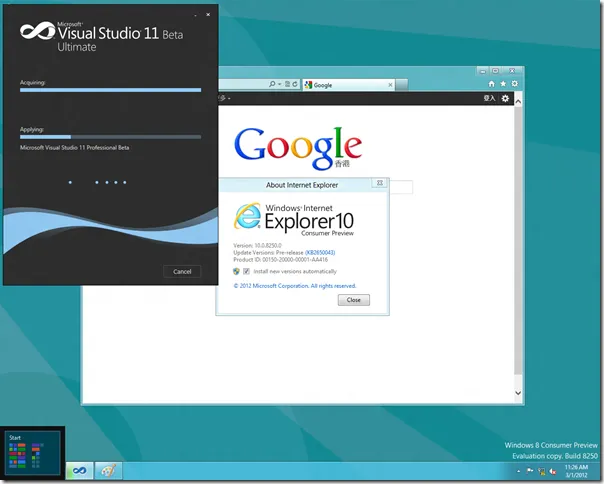
Task: Open the network tray icon
Action: [x=542, y=471]
